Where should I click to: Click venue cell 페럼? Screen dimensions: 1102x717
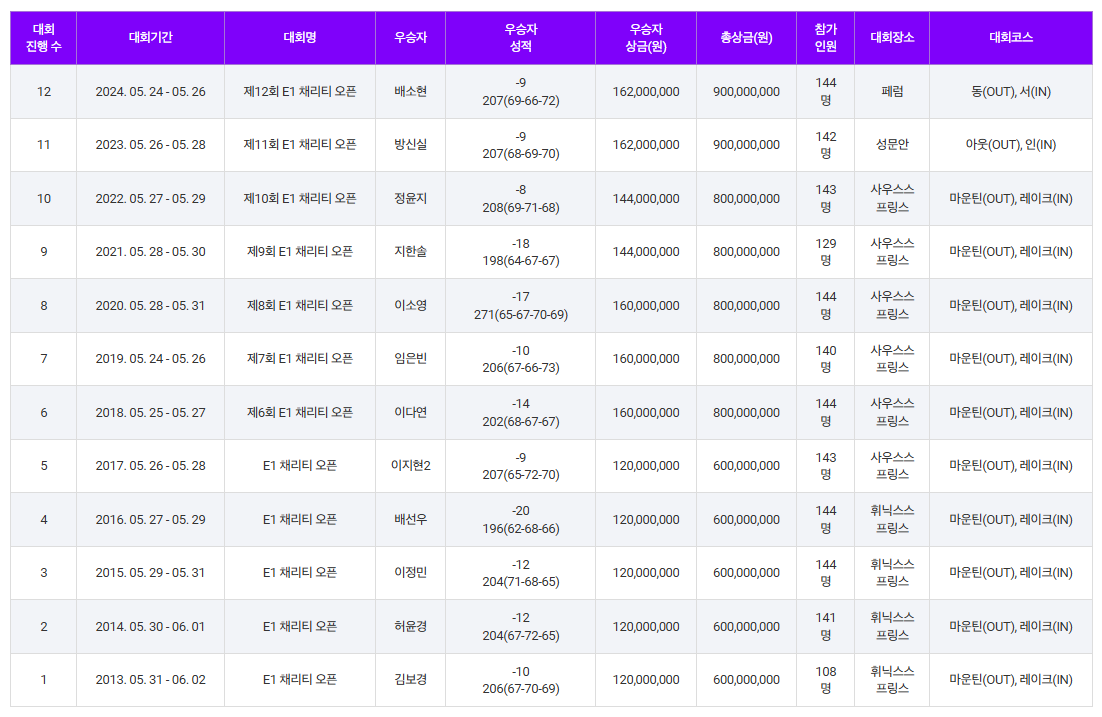[x=893, y=91]
